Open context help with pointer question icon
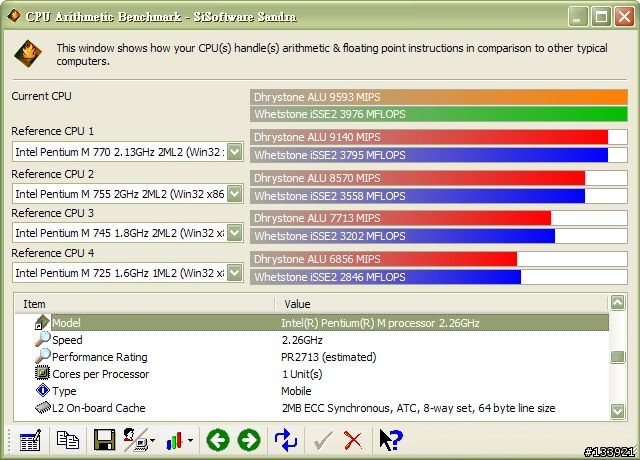The image size is (640, 460). [x=391, y=440]
